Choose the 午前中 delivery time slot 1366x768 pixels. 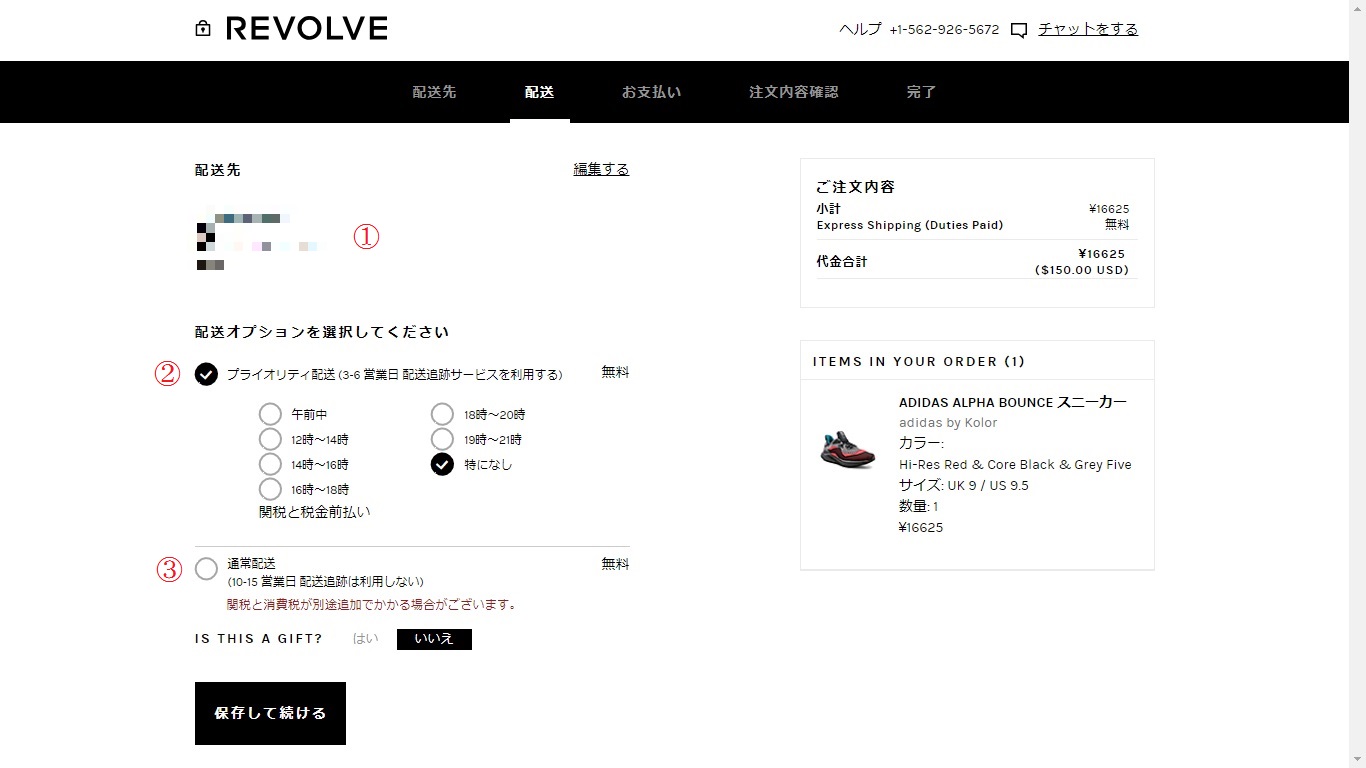coord(270,414)
